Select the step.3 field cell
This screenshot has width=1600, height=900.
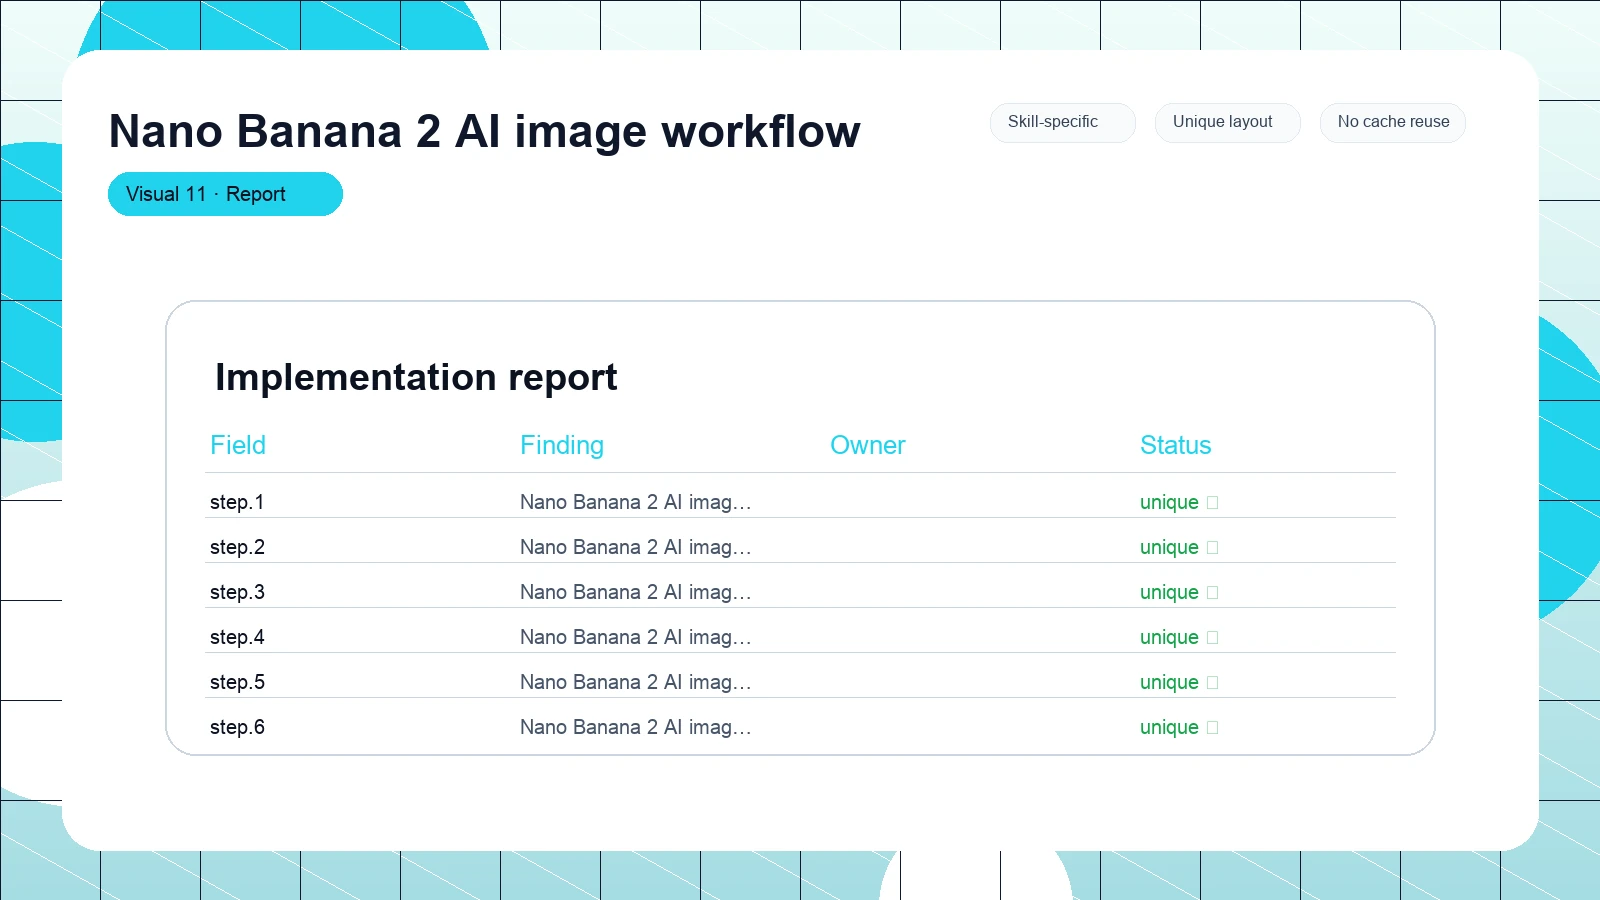(237, 592)
